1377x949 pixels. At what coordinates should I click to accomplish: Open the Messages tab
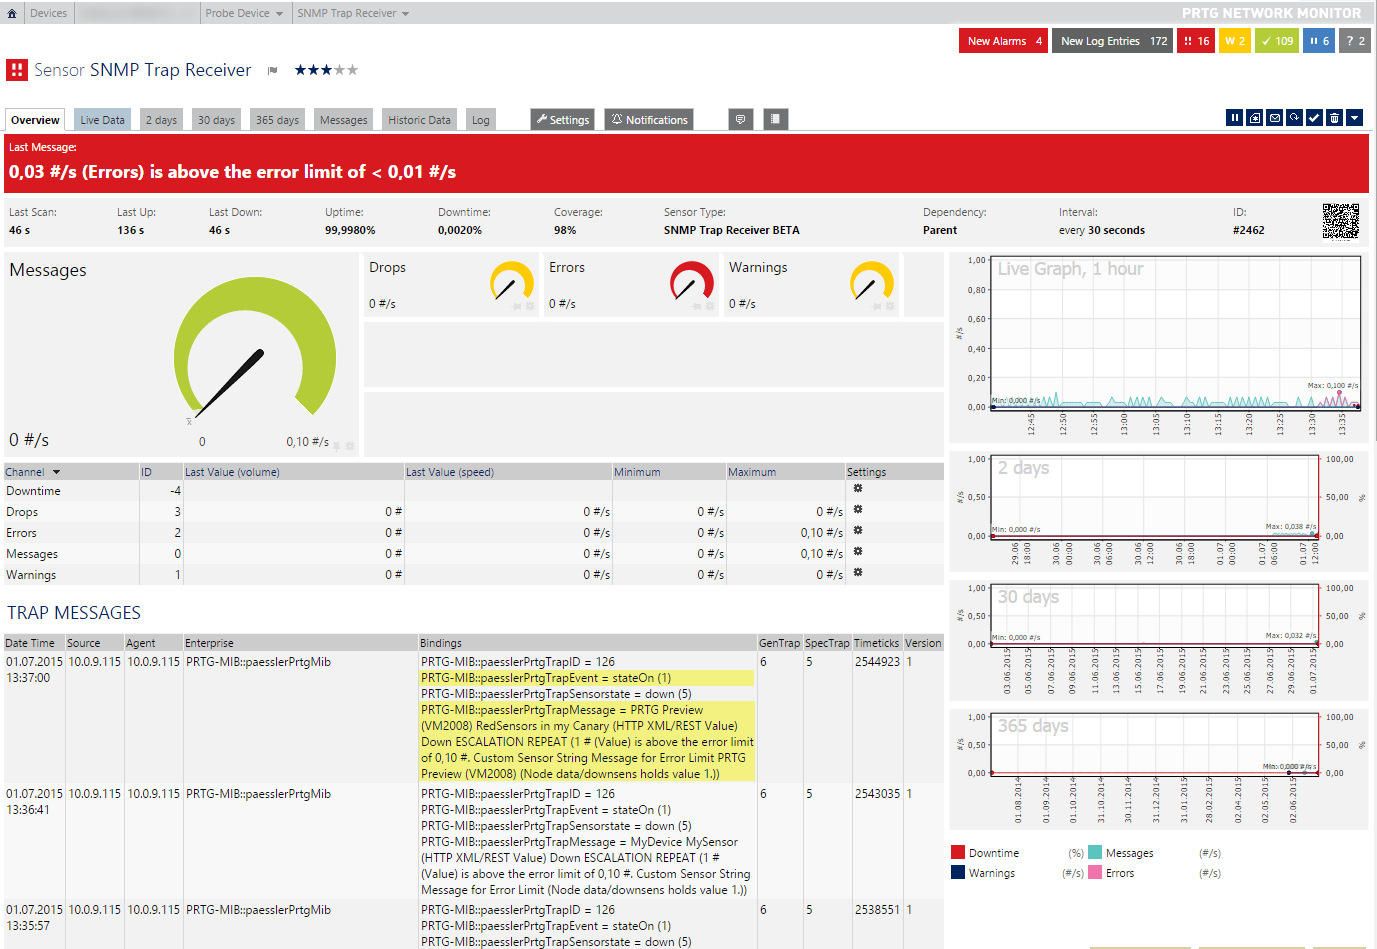pos(343,120)
